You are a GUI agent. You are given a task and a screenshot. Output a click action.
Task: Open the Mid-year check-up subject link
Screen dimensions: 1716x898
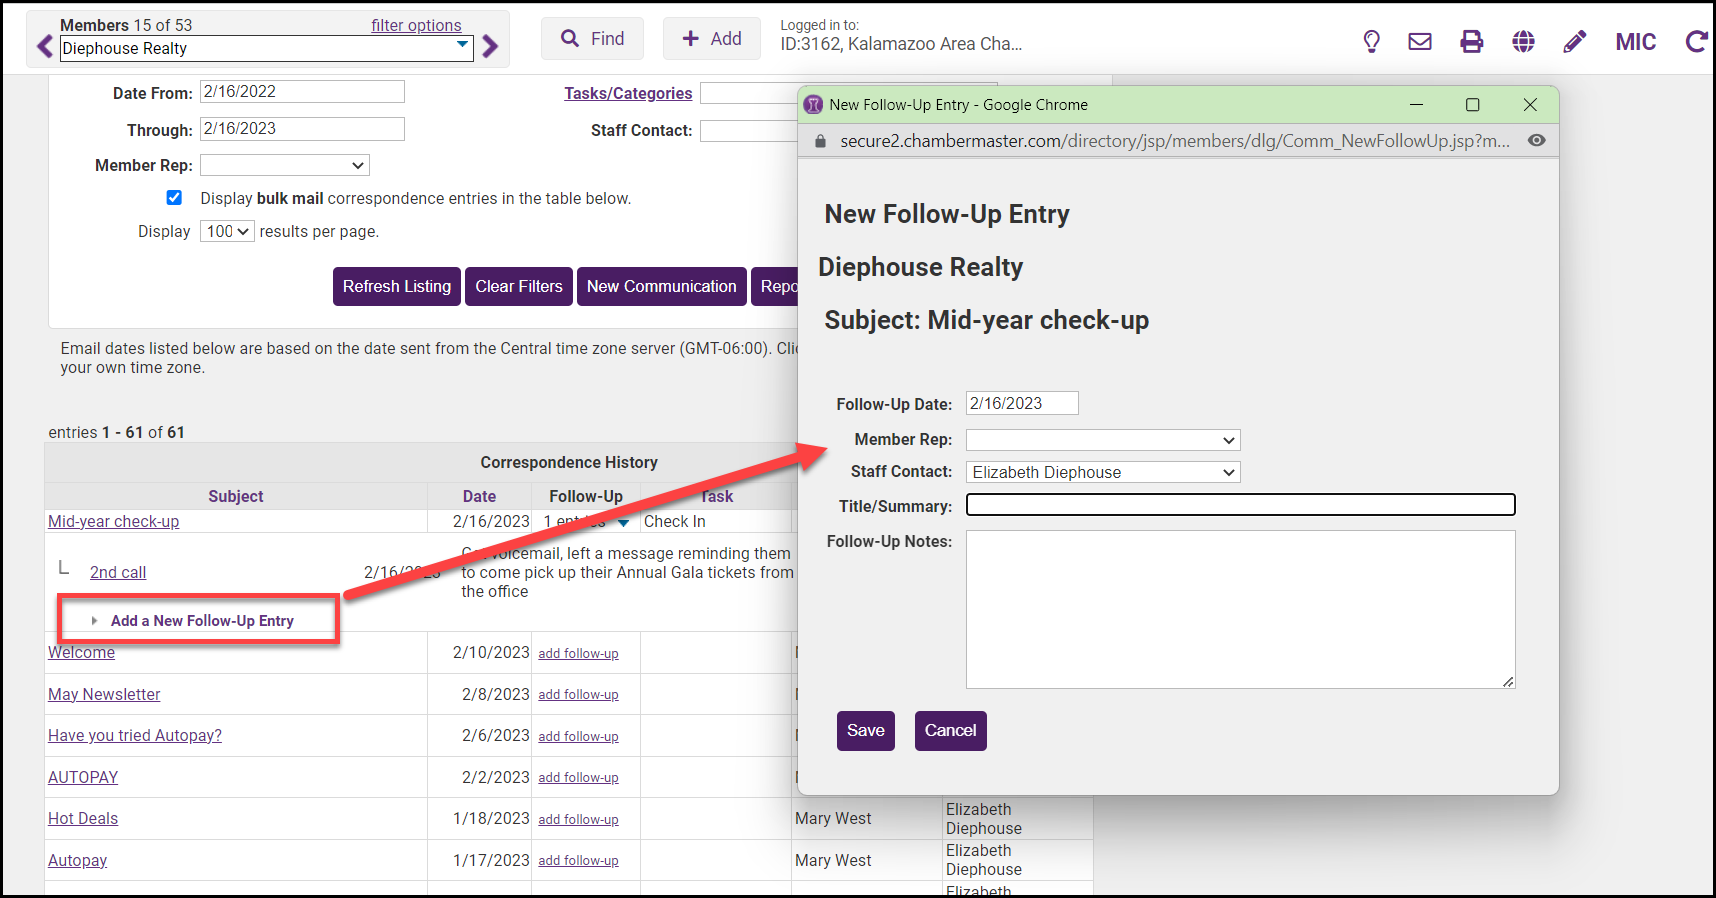[x=114, y=521]
